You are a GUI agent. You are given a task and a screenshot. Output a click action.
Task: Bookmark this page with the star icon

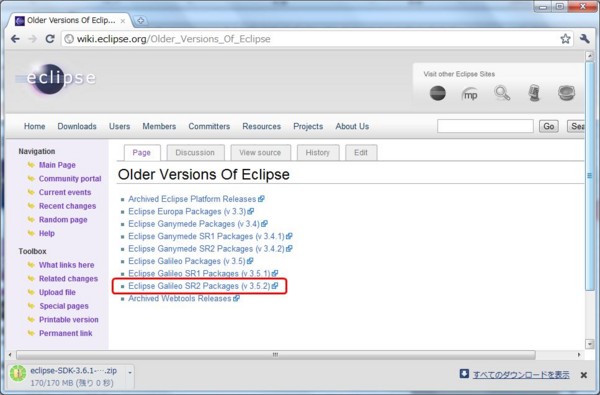[565, 39]
